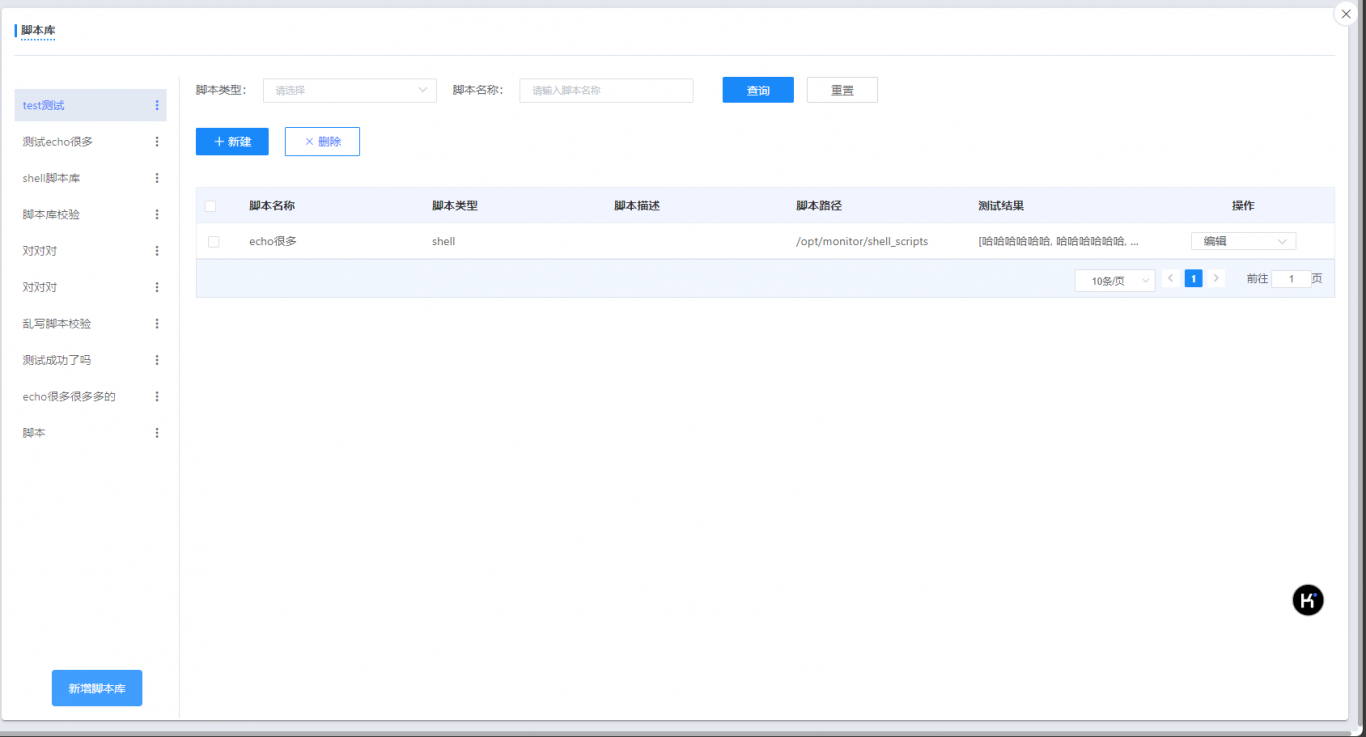Viewport: 1366px width, 737px height.
Task: Click the echo很多 name cell
Action: pos(273,241)
